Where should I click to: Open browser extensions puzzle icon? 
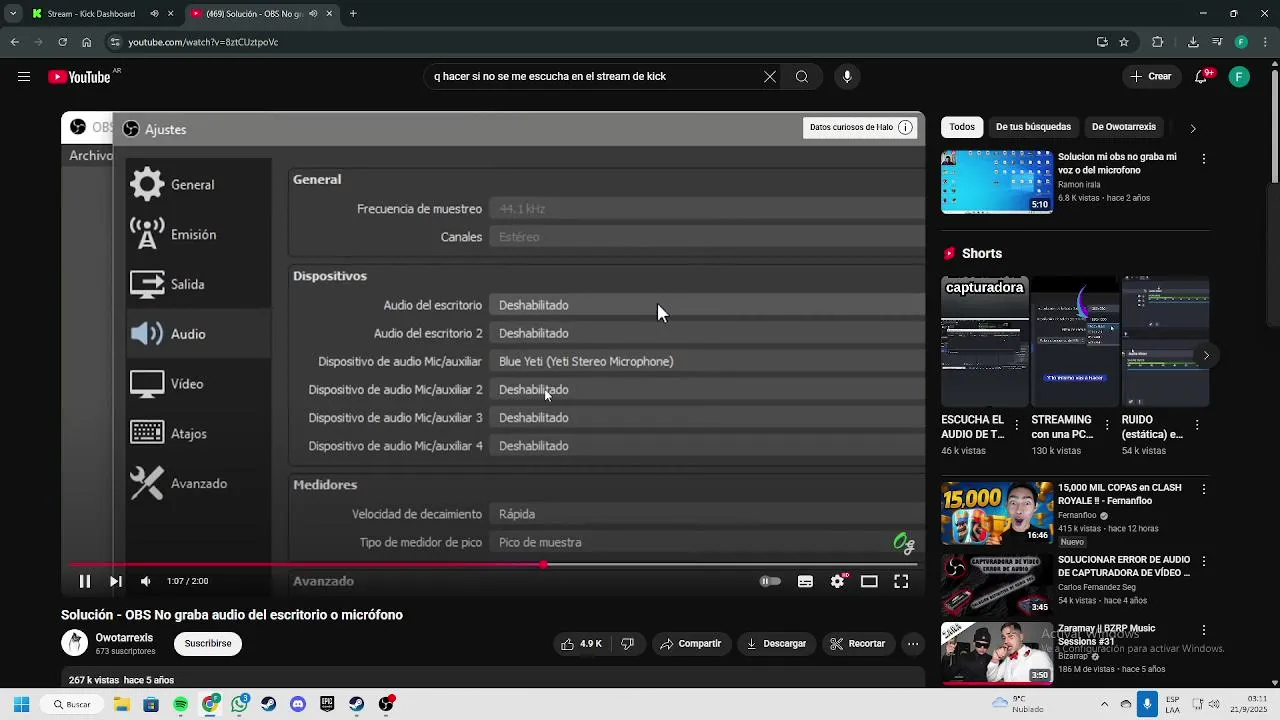[x=1158, y=42]
